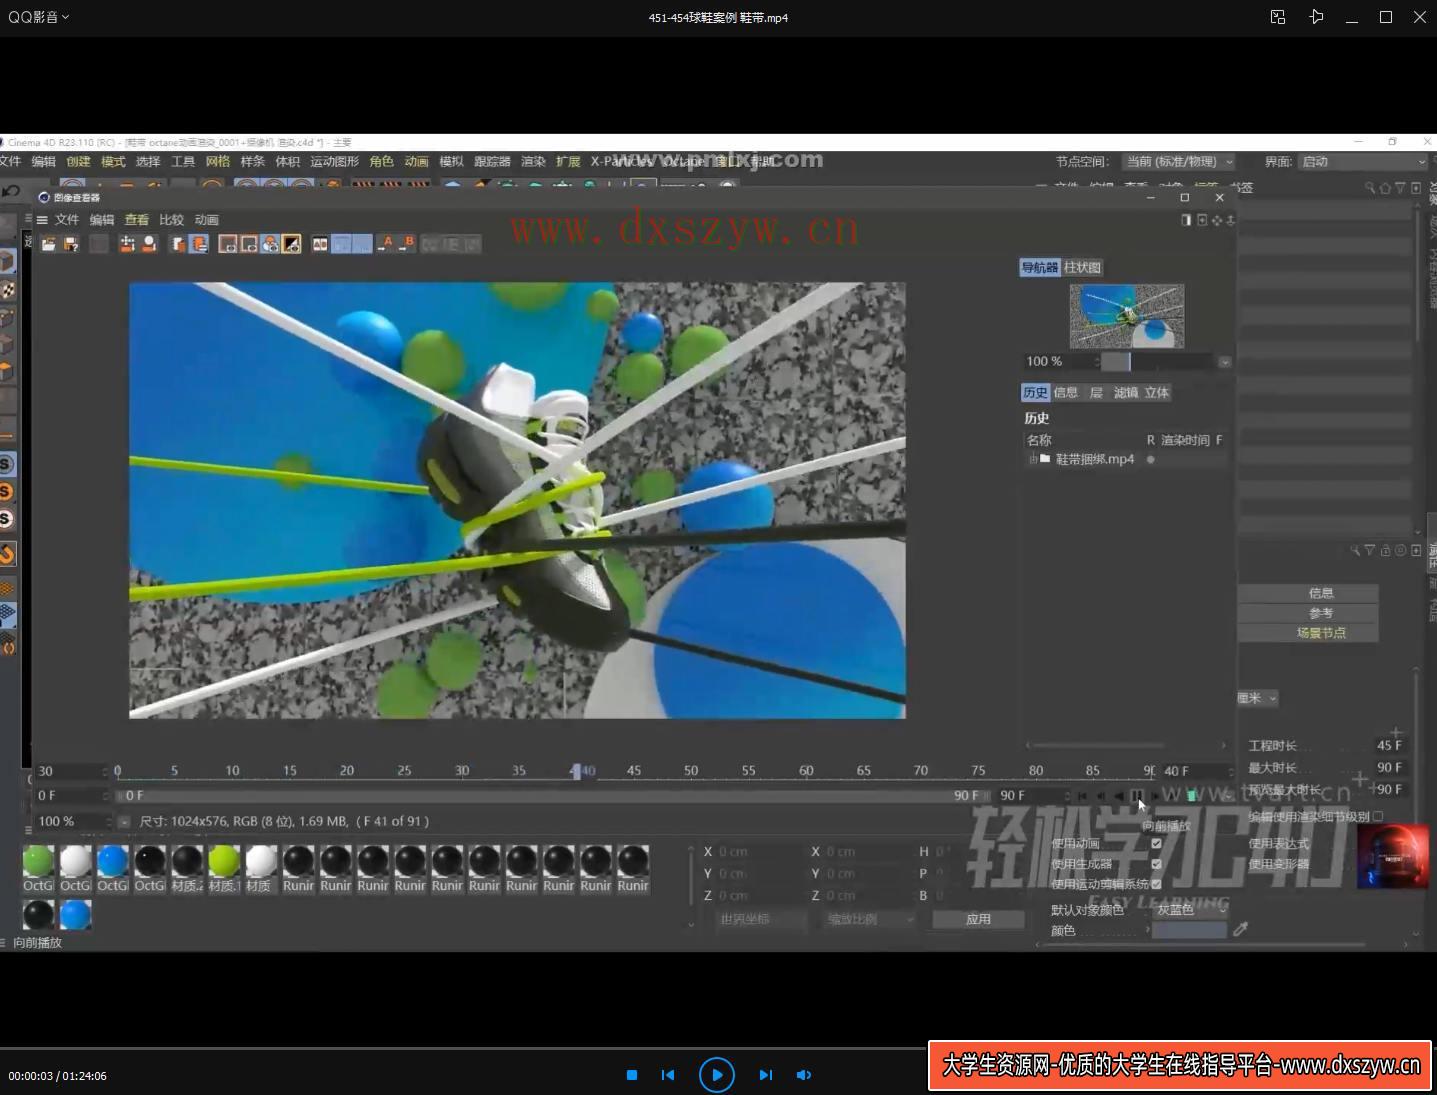Click the 应用 button
This screenshot has height=1095, width=1437.
(978, 919)
